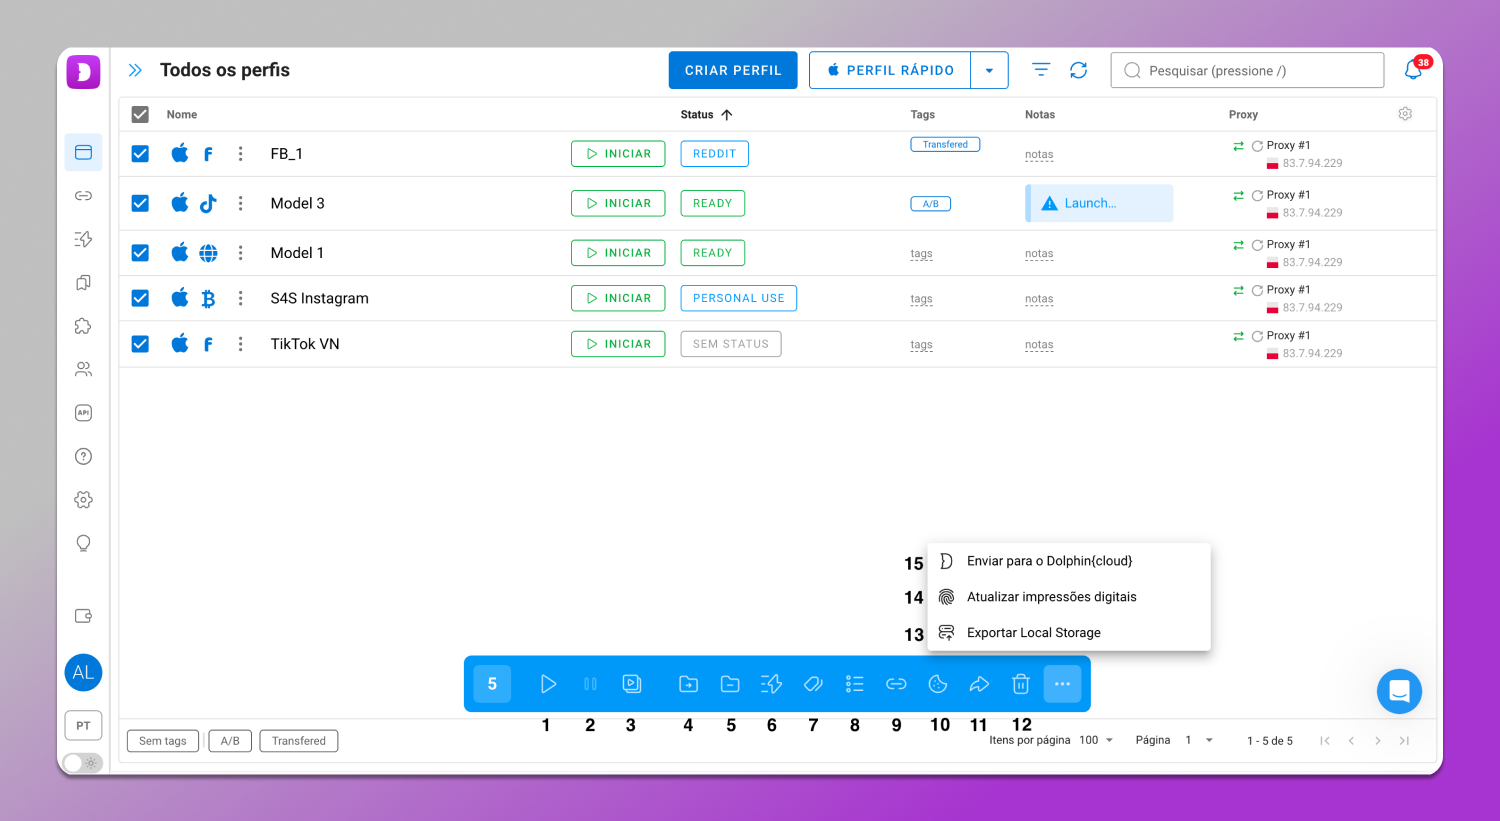This screenshot has width=1500, height=821.
Task: Toggle the dark mode switch
Action: click(82, 763)
